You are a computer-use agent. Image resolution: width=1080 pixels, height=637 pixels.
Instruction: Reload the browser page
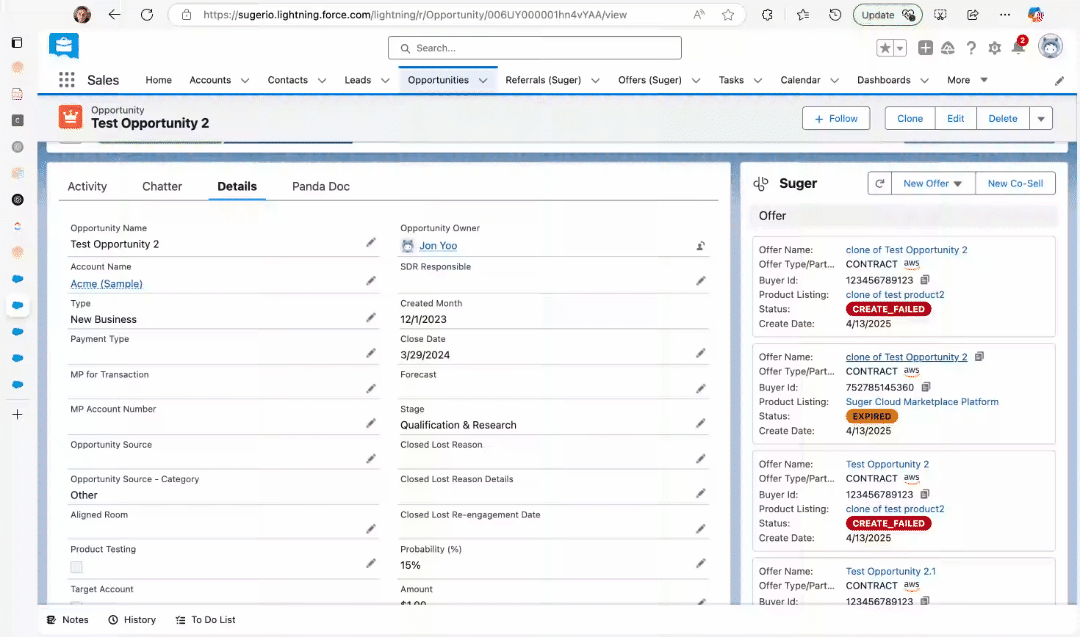[147, 14]
